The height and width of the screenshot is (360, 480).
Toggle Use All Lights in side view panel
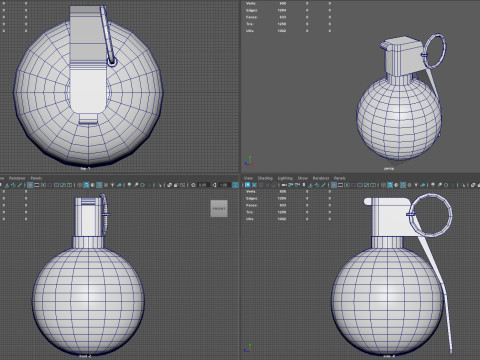tap(416, 185)
